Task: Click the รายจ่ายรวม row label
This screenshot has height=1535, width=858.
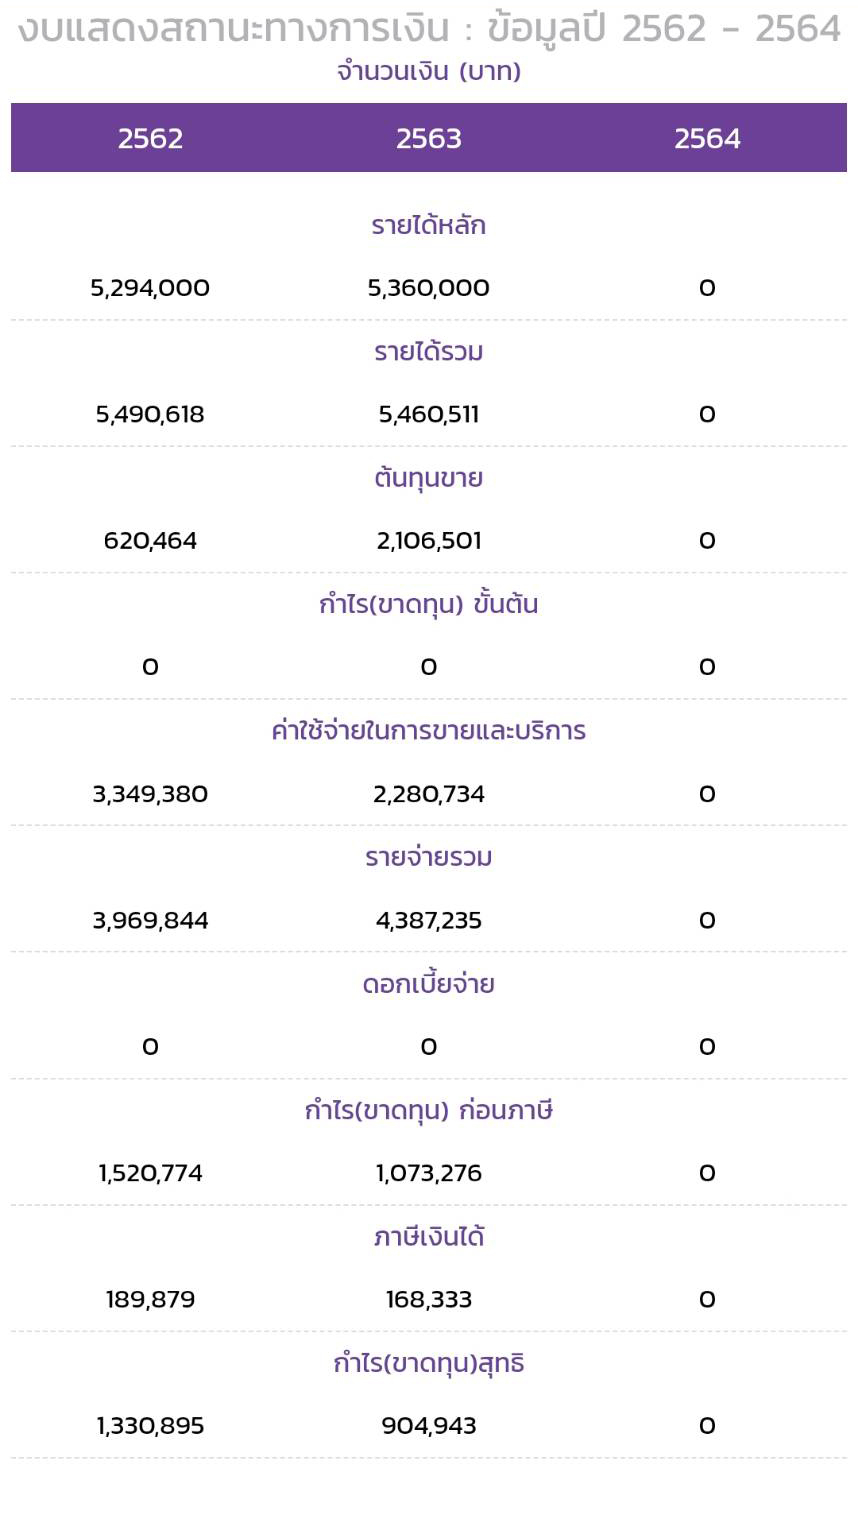Action: 429,857
